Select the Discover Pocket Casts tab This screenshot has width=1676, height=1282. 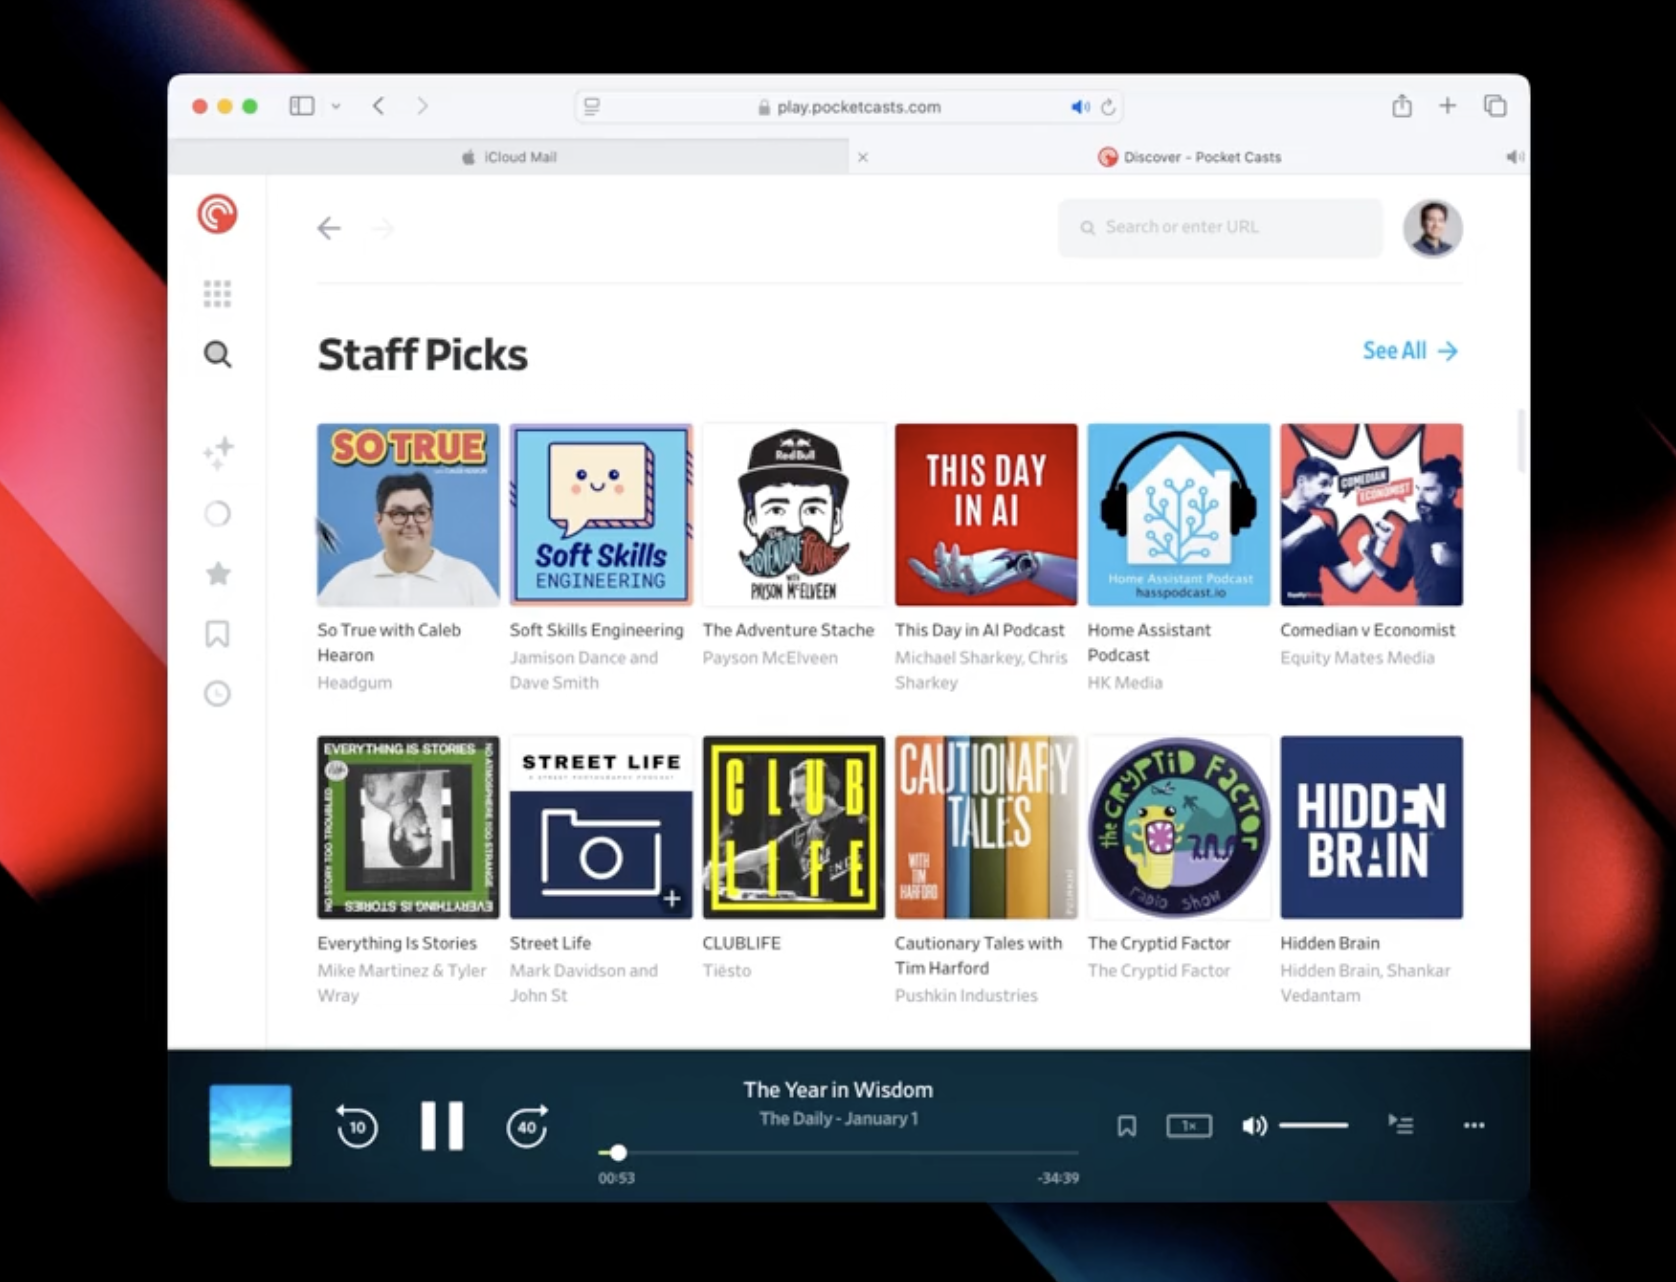(x=1190, y=157)
